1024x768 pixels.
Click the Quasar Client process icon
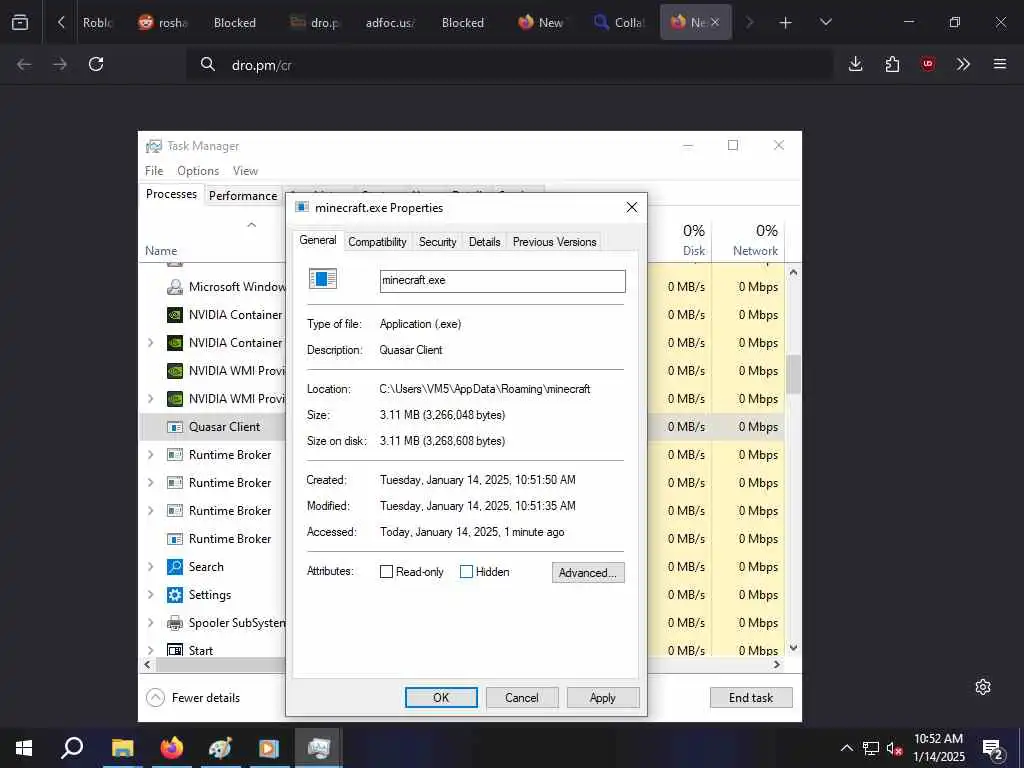174,427
